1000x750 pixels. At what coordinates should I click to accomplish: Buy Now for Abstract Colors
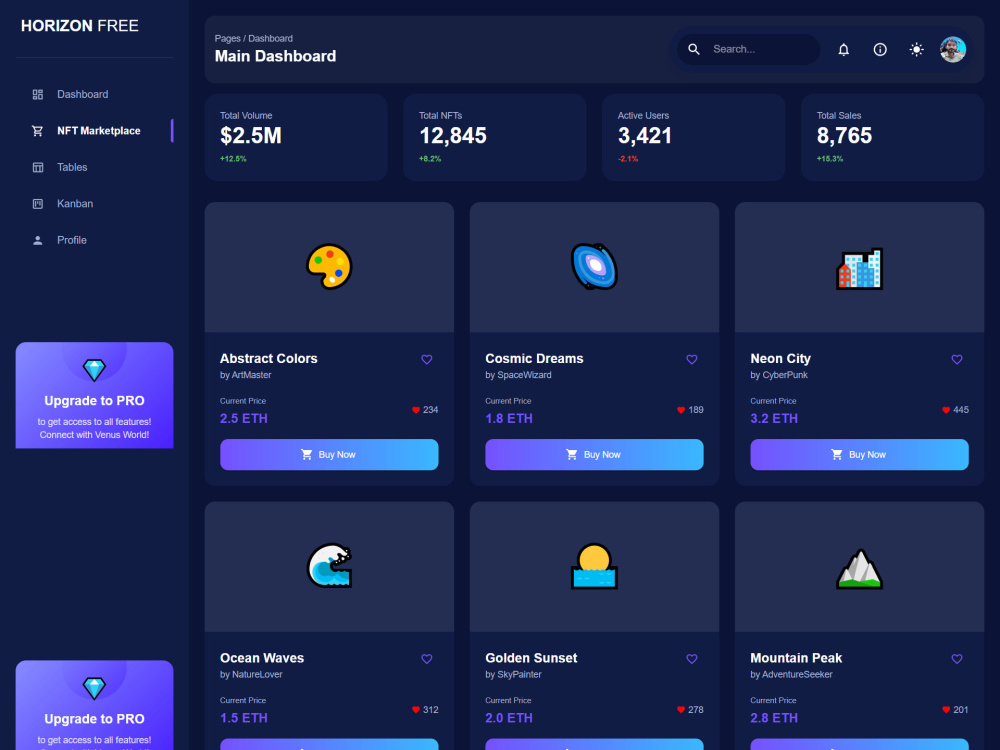(329, 455)
